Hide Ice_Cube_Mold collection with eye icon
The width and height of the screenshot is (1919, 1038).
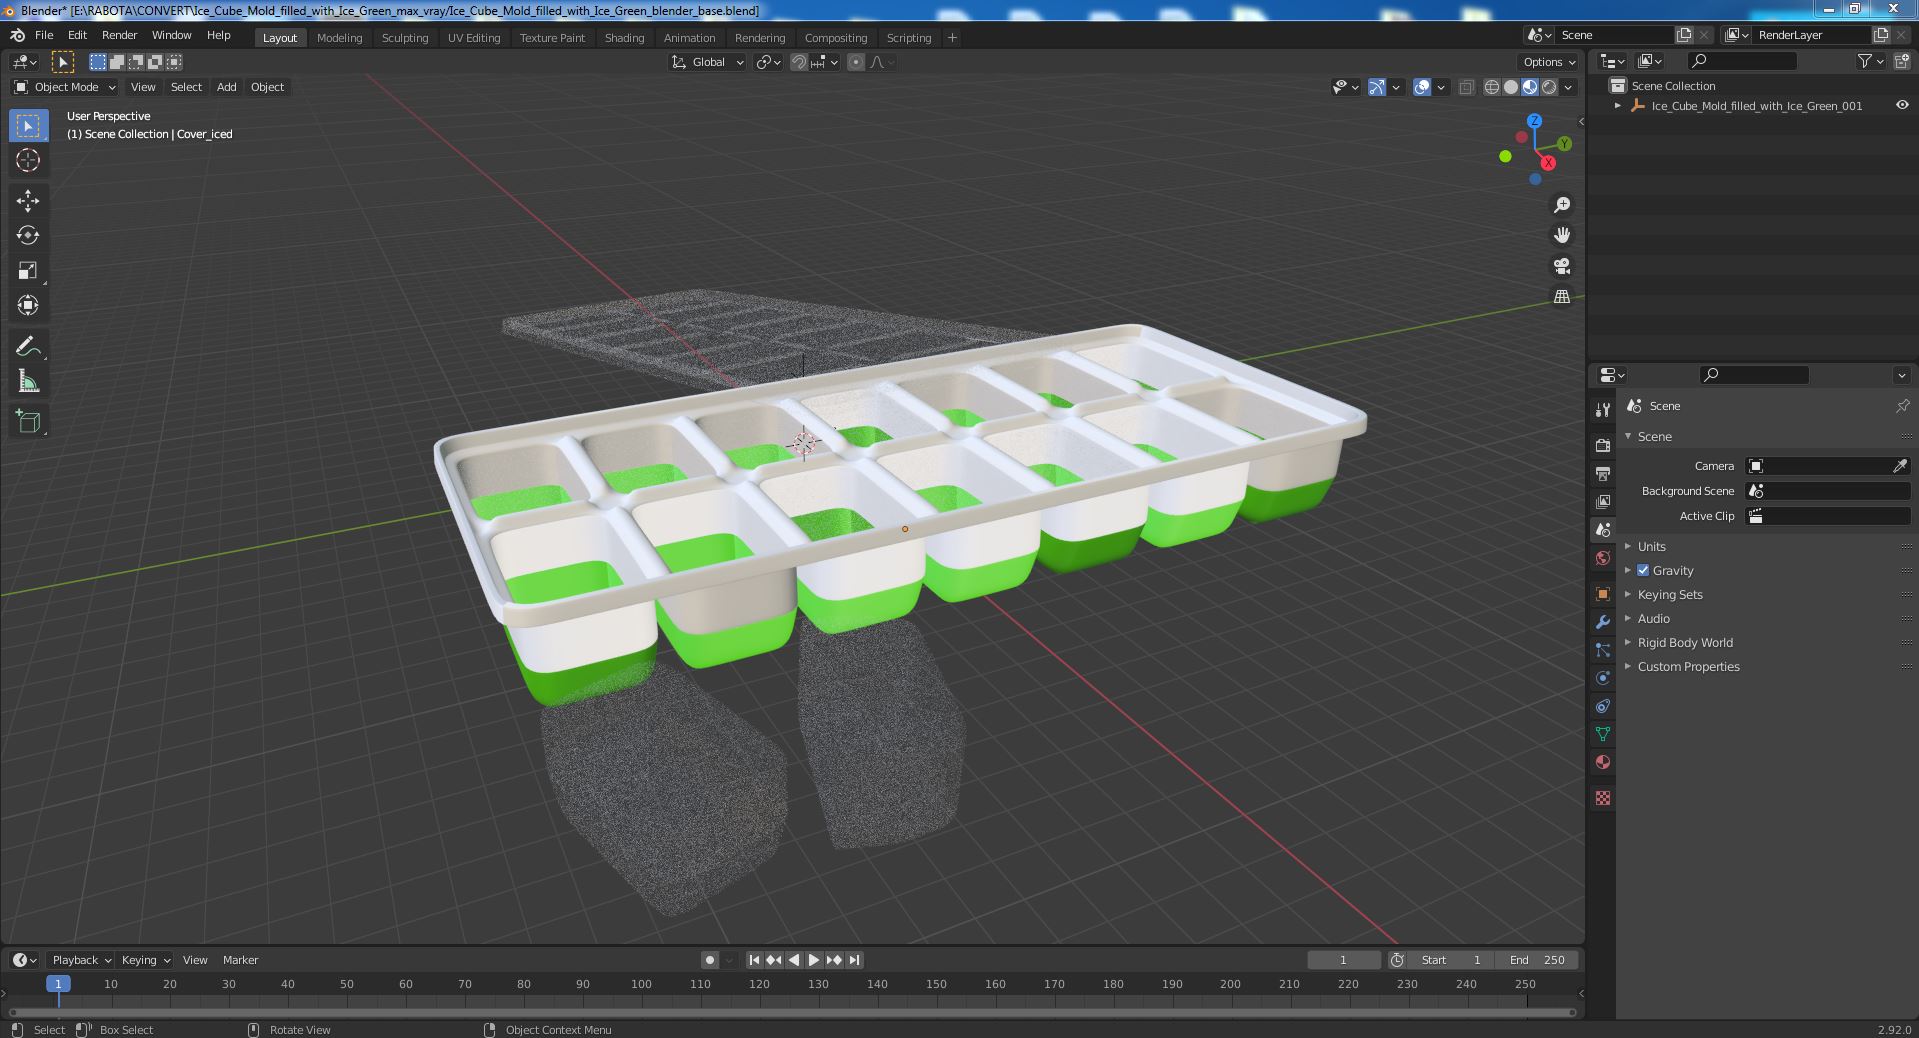click(1902, 105)
